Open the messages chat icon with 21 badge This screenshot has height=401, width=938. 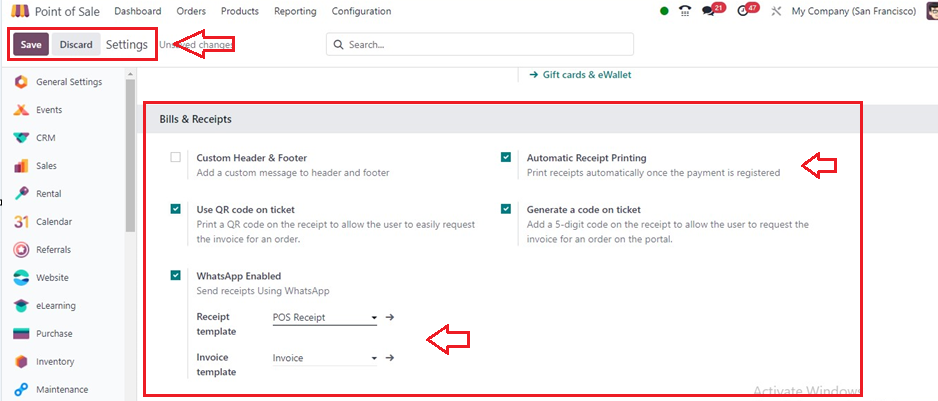tap(708, 11)
